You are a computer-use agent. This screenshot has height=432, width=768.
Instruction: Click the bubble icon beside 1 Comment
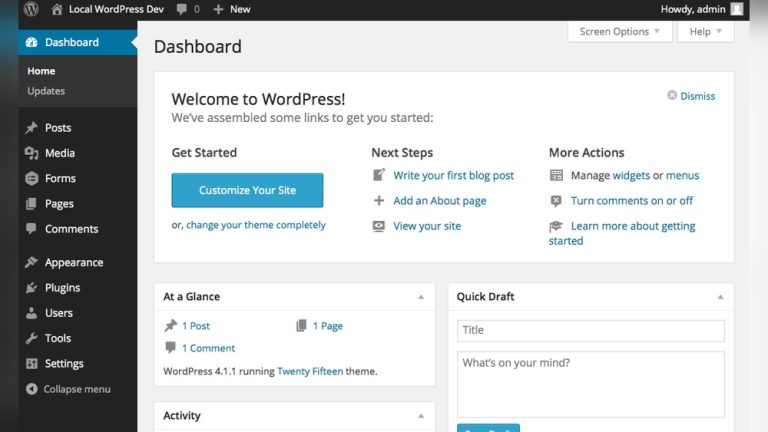pyautogui.click(x=170, y=348)
